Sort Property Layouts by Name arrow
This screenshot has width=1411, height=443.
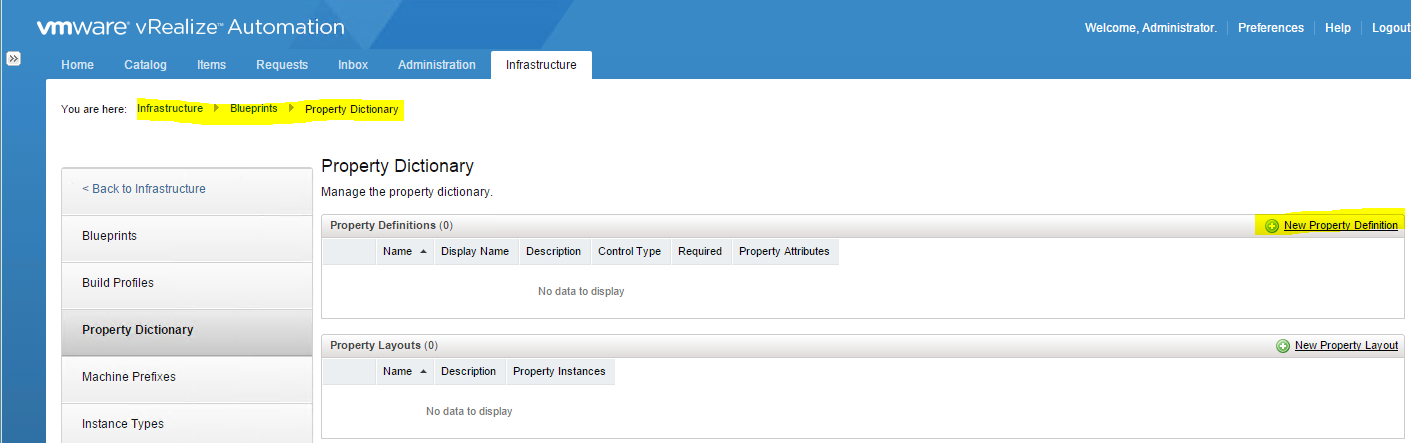point(424,371)
